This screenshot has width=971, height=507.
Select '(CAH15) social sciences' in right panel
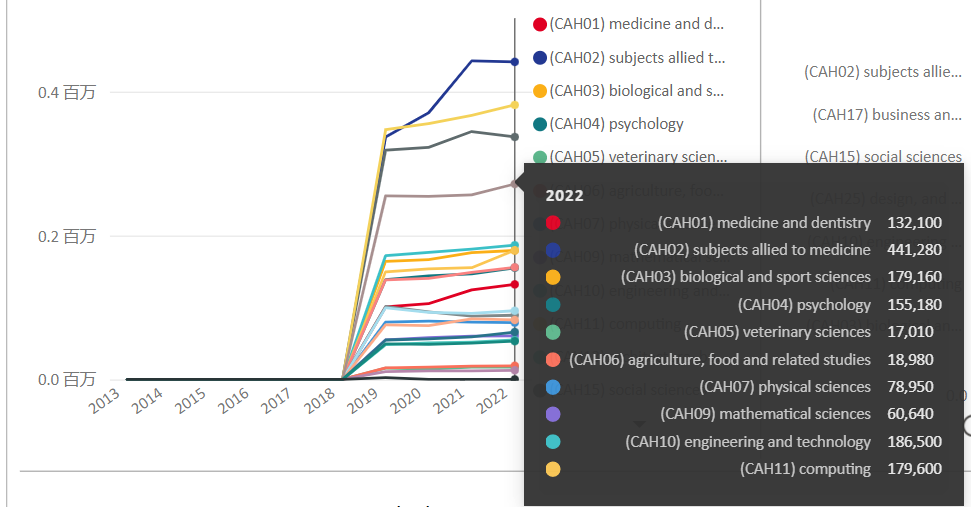[x=883, y=157]
